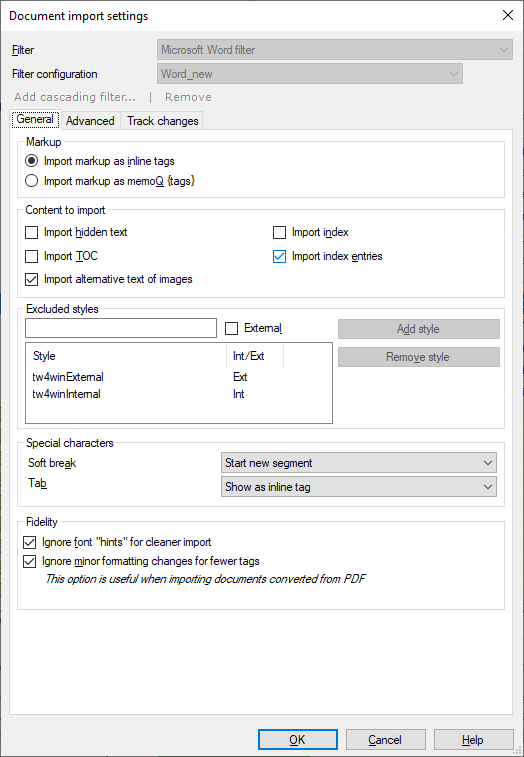The height and width of the screenshot is (757, 524).
Task: Click Add cascading filter link
Action: coord(75,97)
